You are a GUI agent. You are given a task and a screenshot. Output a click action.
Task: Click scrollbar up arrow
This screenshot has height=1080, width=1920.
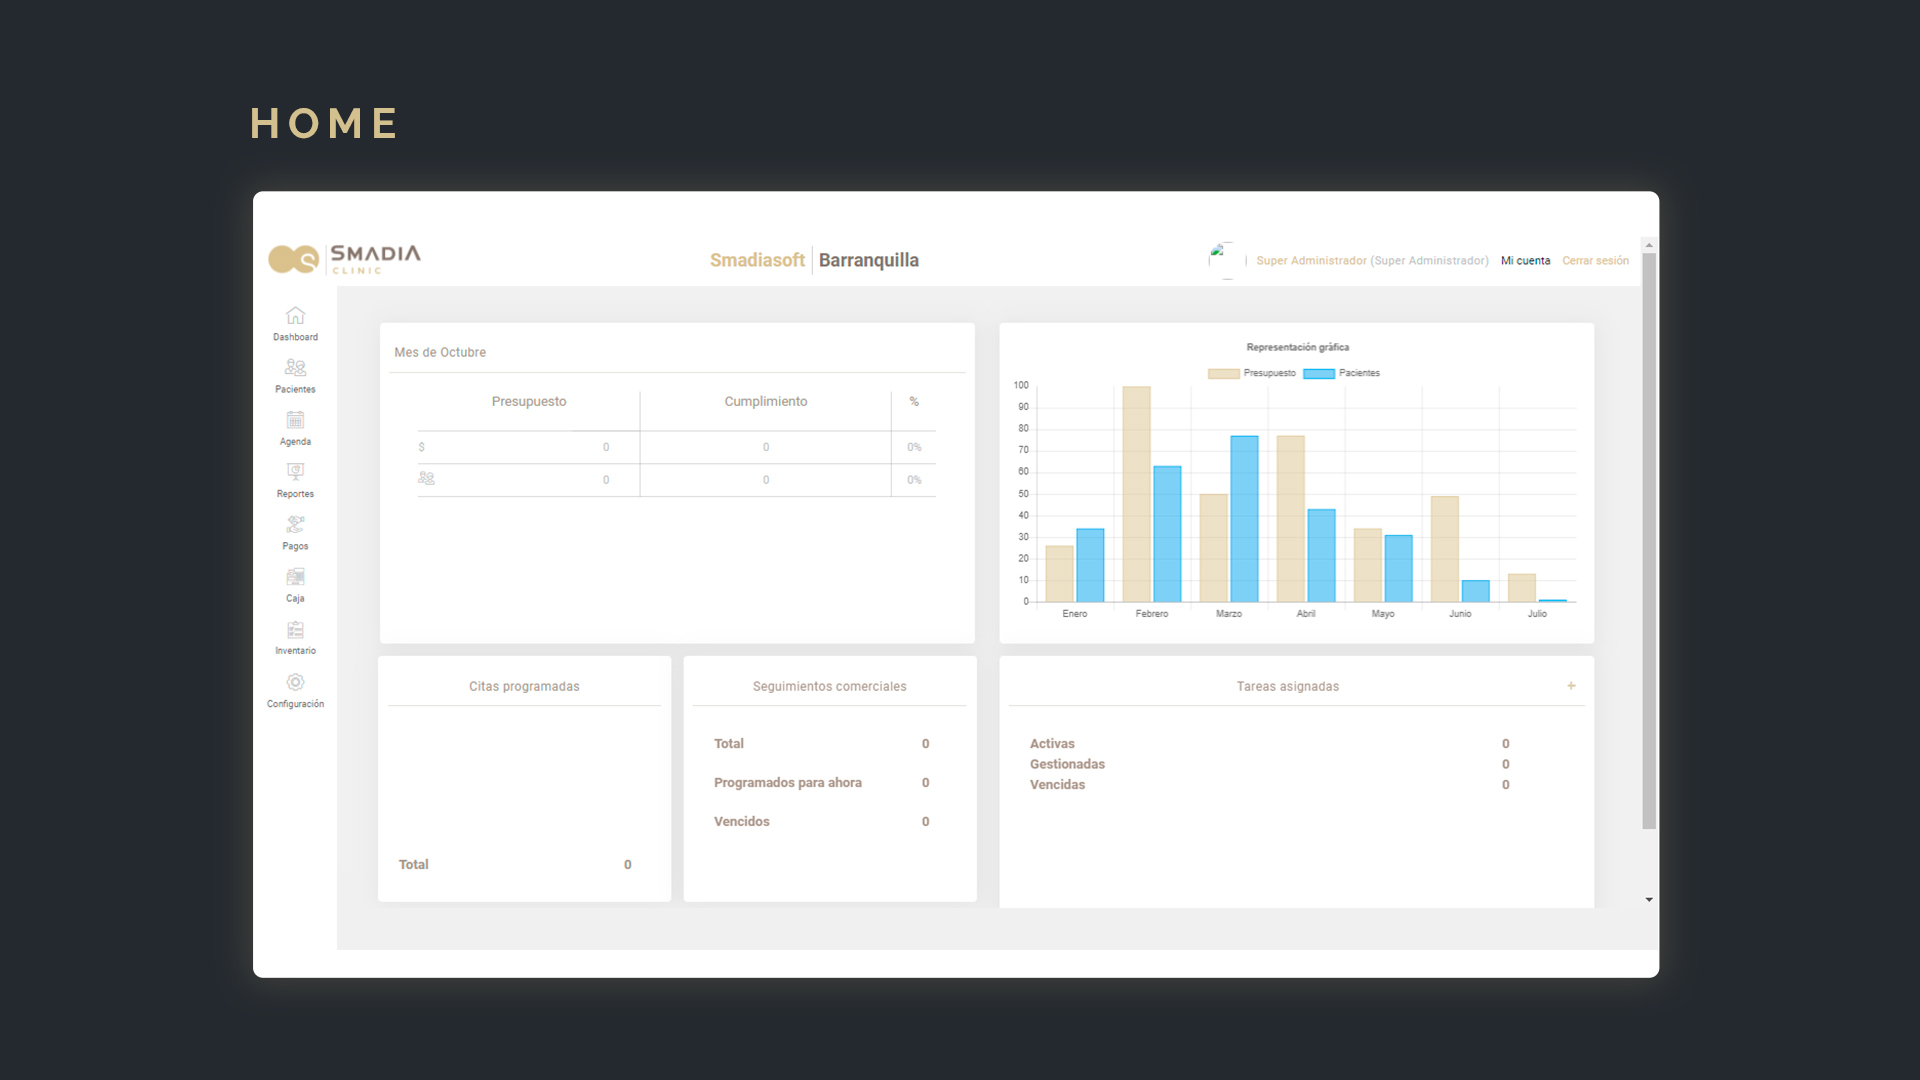(x=1649, y=245)
